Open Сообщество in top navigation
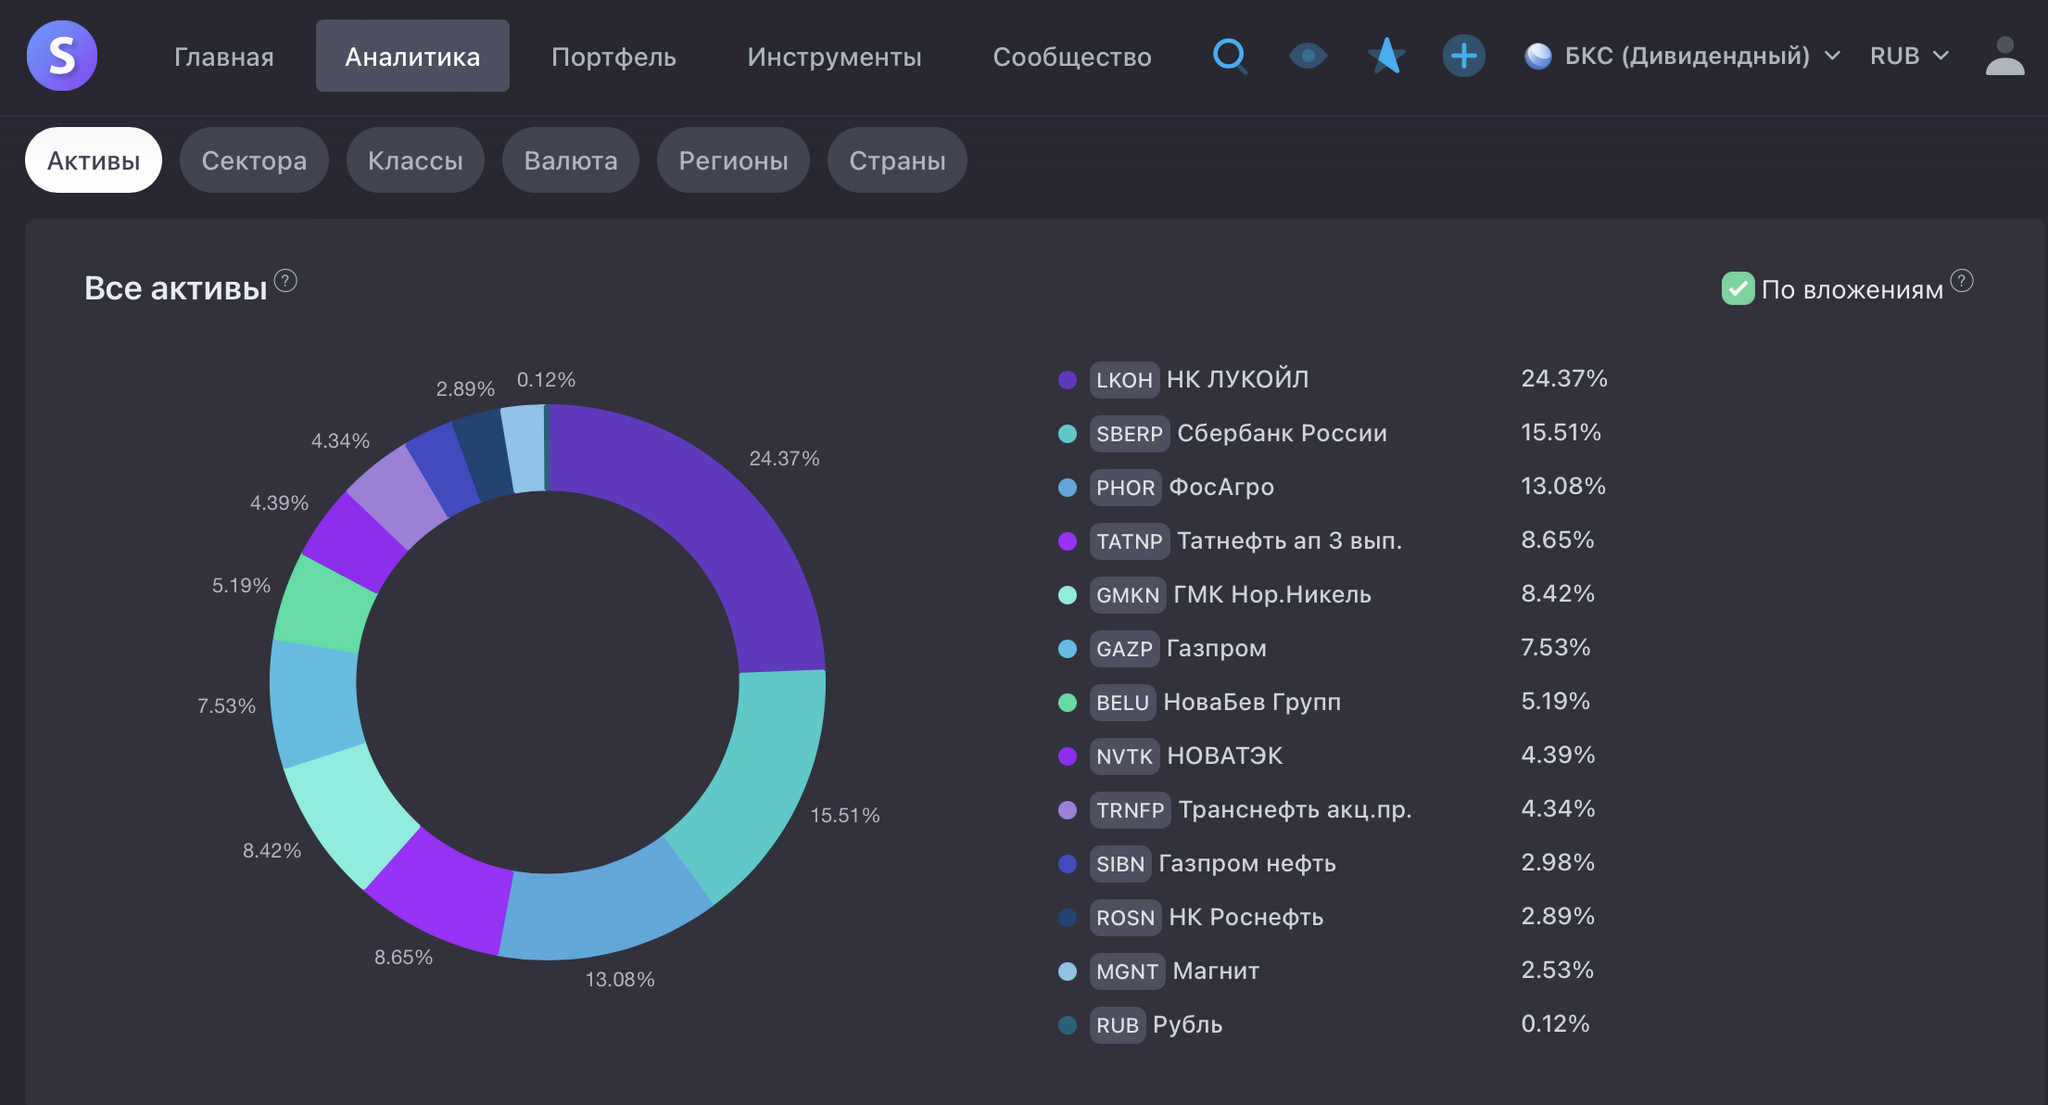The height and width of the screenshot is (1105, 2048). click(x=1072, y=56)
